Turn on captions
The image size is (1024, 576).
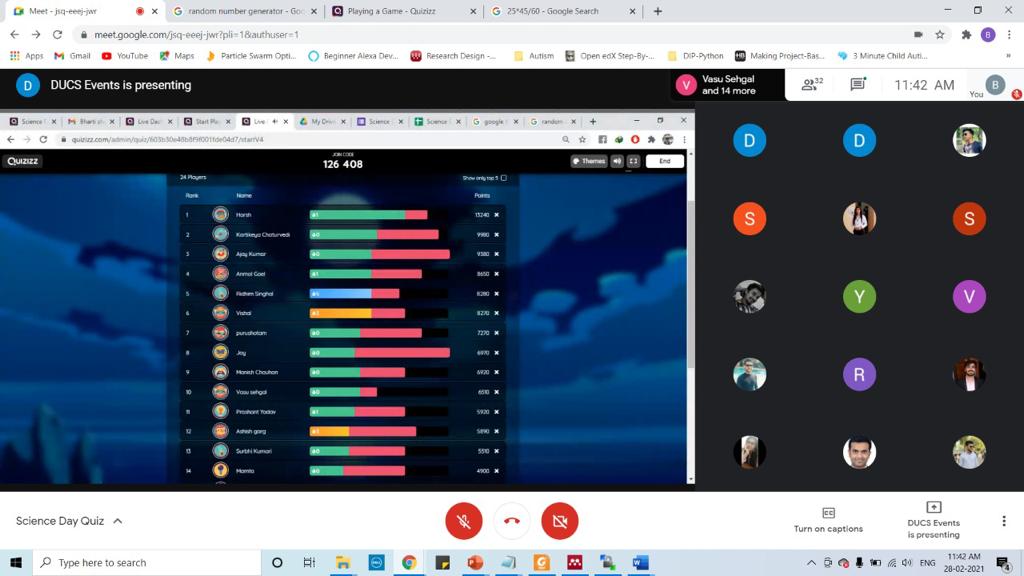(828, 519)
